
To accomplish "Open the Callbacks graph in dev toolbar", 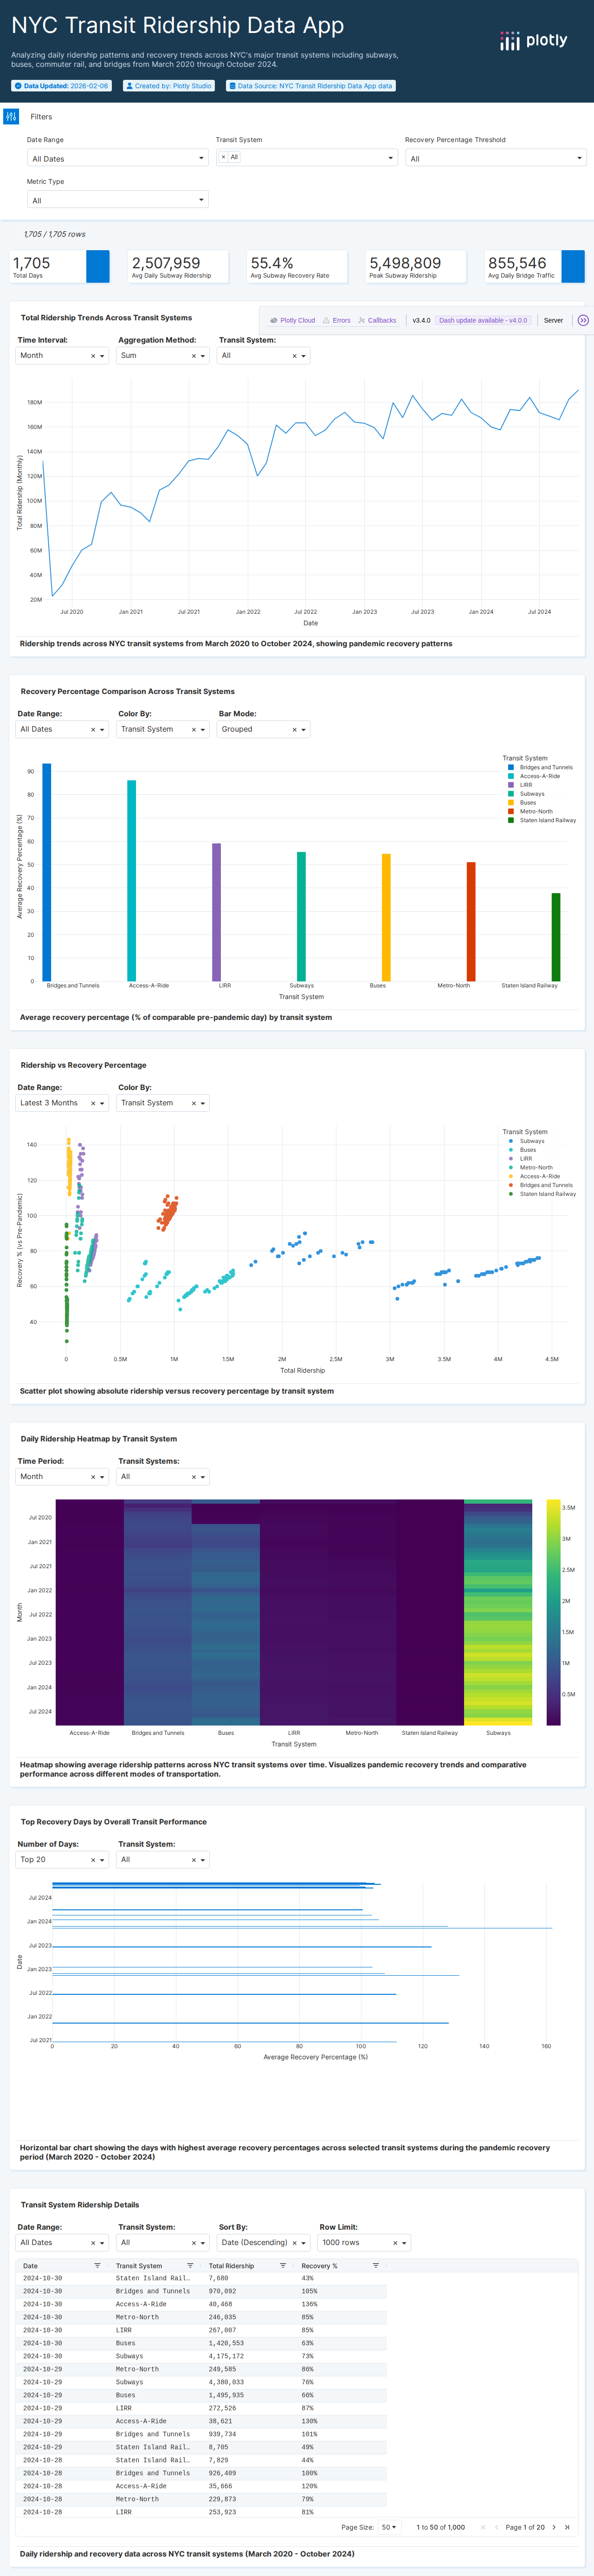I will 377,320.
